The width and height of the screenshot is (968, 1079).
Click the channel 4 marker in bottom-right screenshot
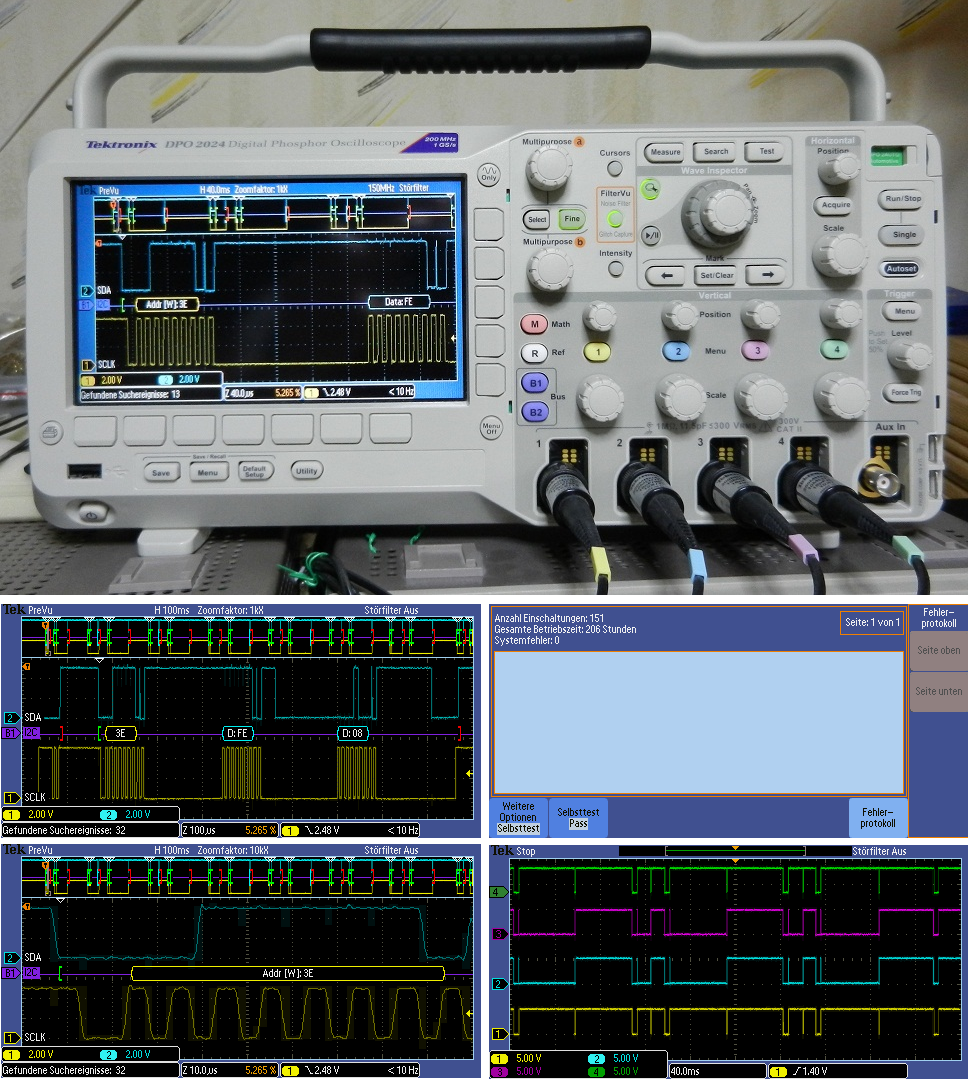click(498, 892)
